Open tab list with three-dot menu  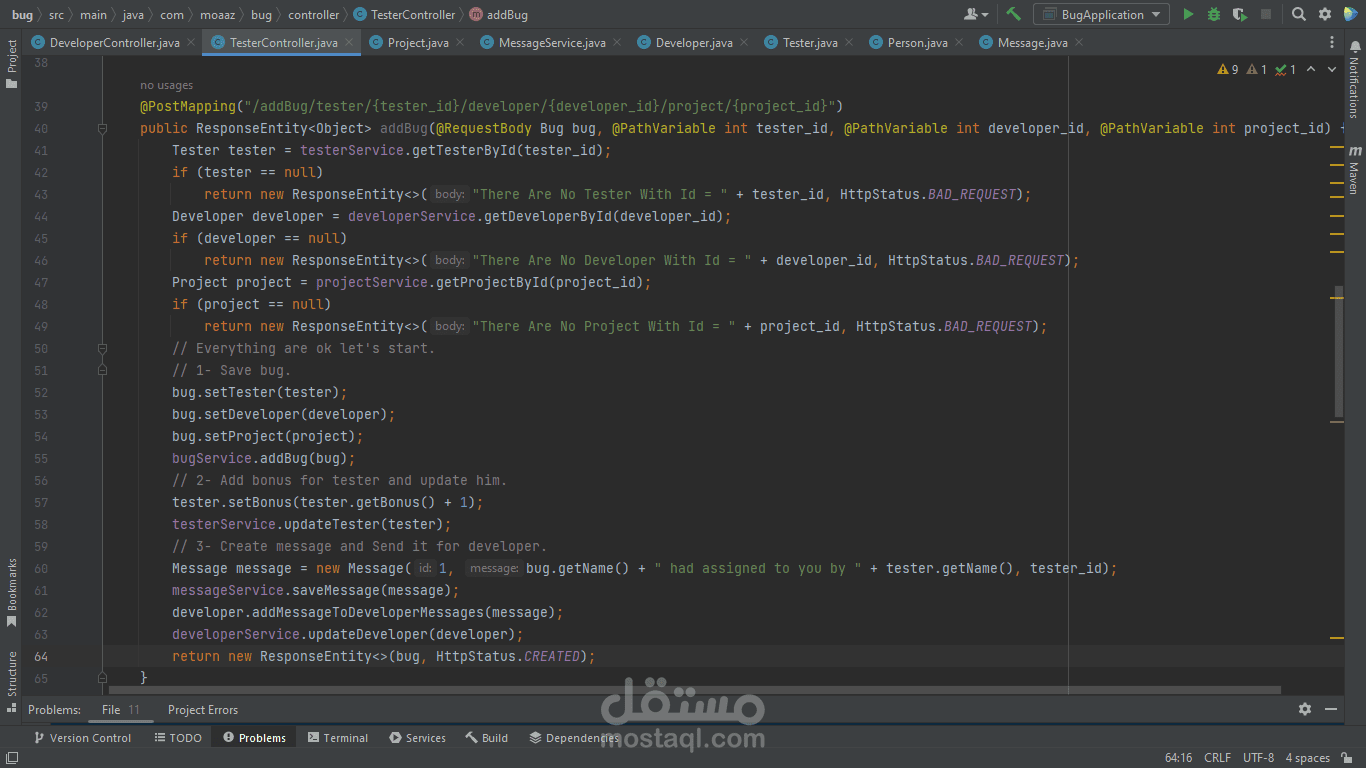pos(1332,42)
